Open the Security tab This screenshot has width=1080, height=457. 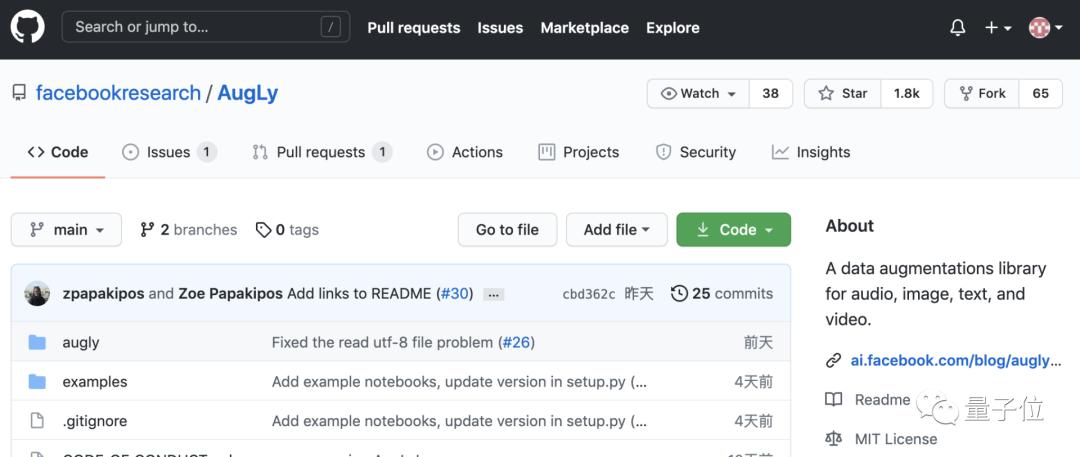coord(696,152)
